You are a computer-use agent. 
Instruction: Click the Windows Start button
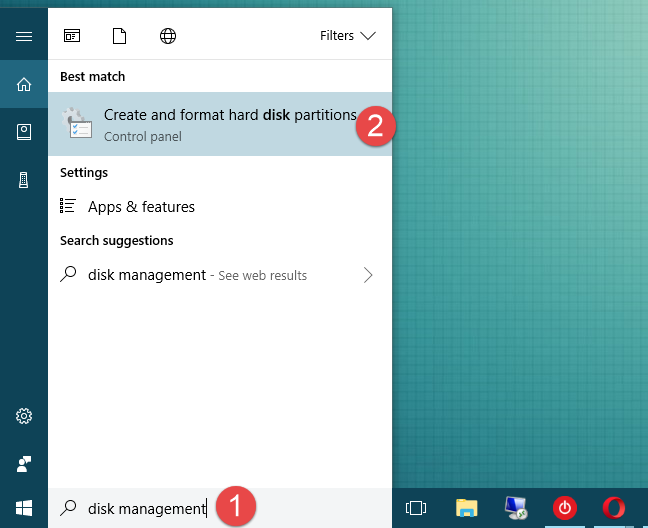coord(24,508)
